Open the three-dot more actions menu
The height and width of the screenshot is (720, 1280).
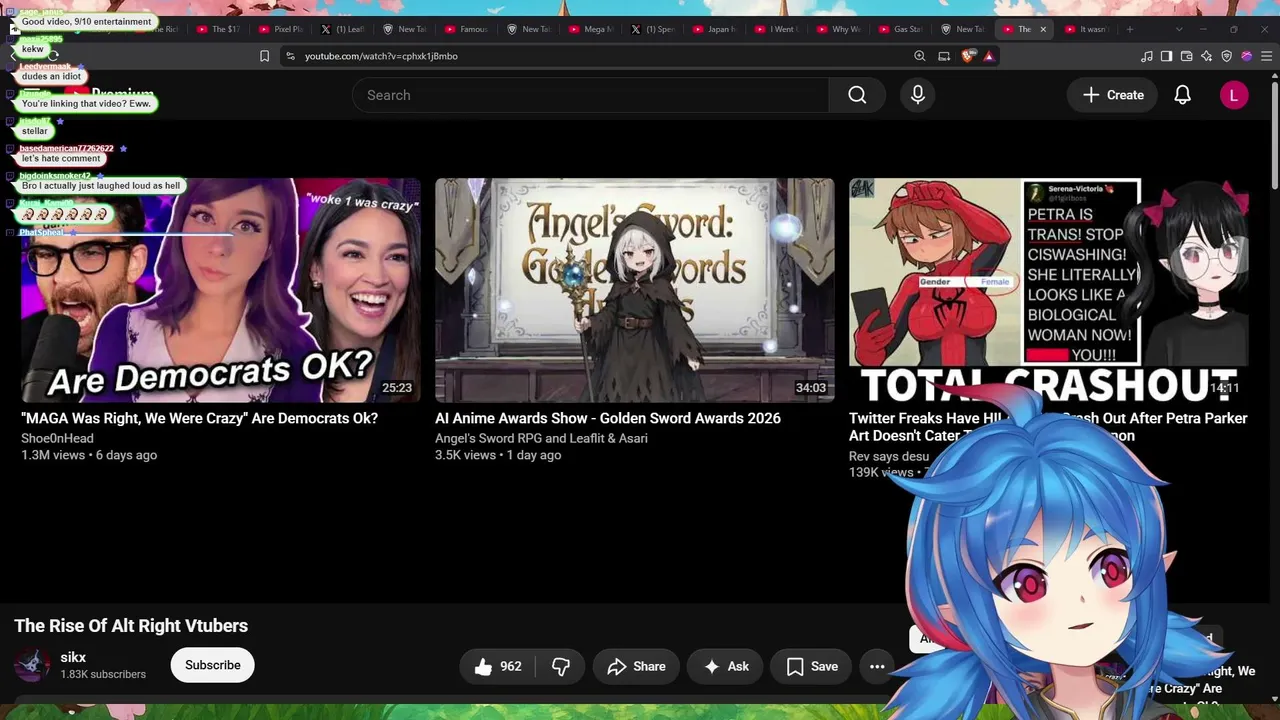tap(877, 666)
